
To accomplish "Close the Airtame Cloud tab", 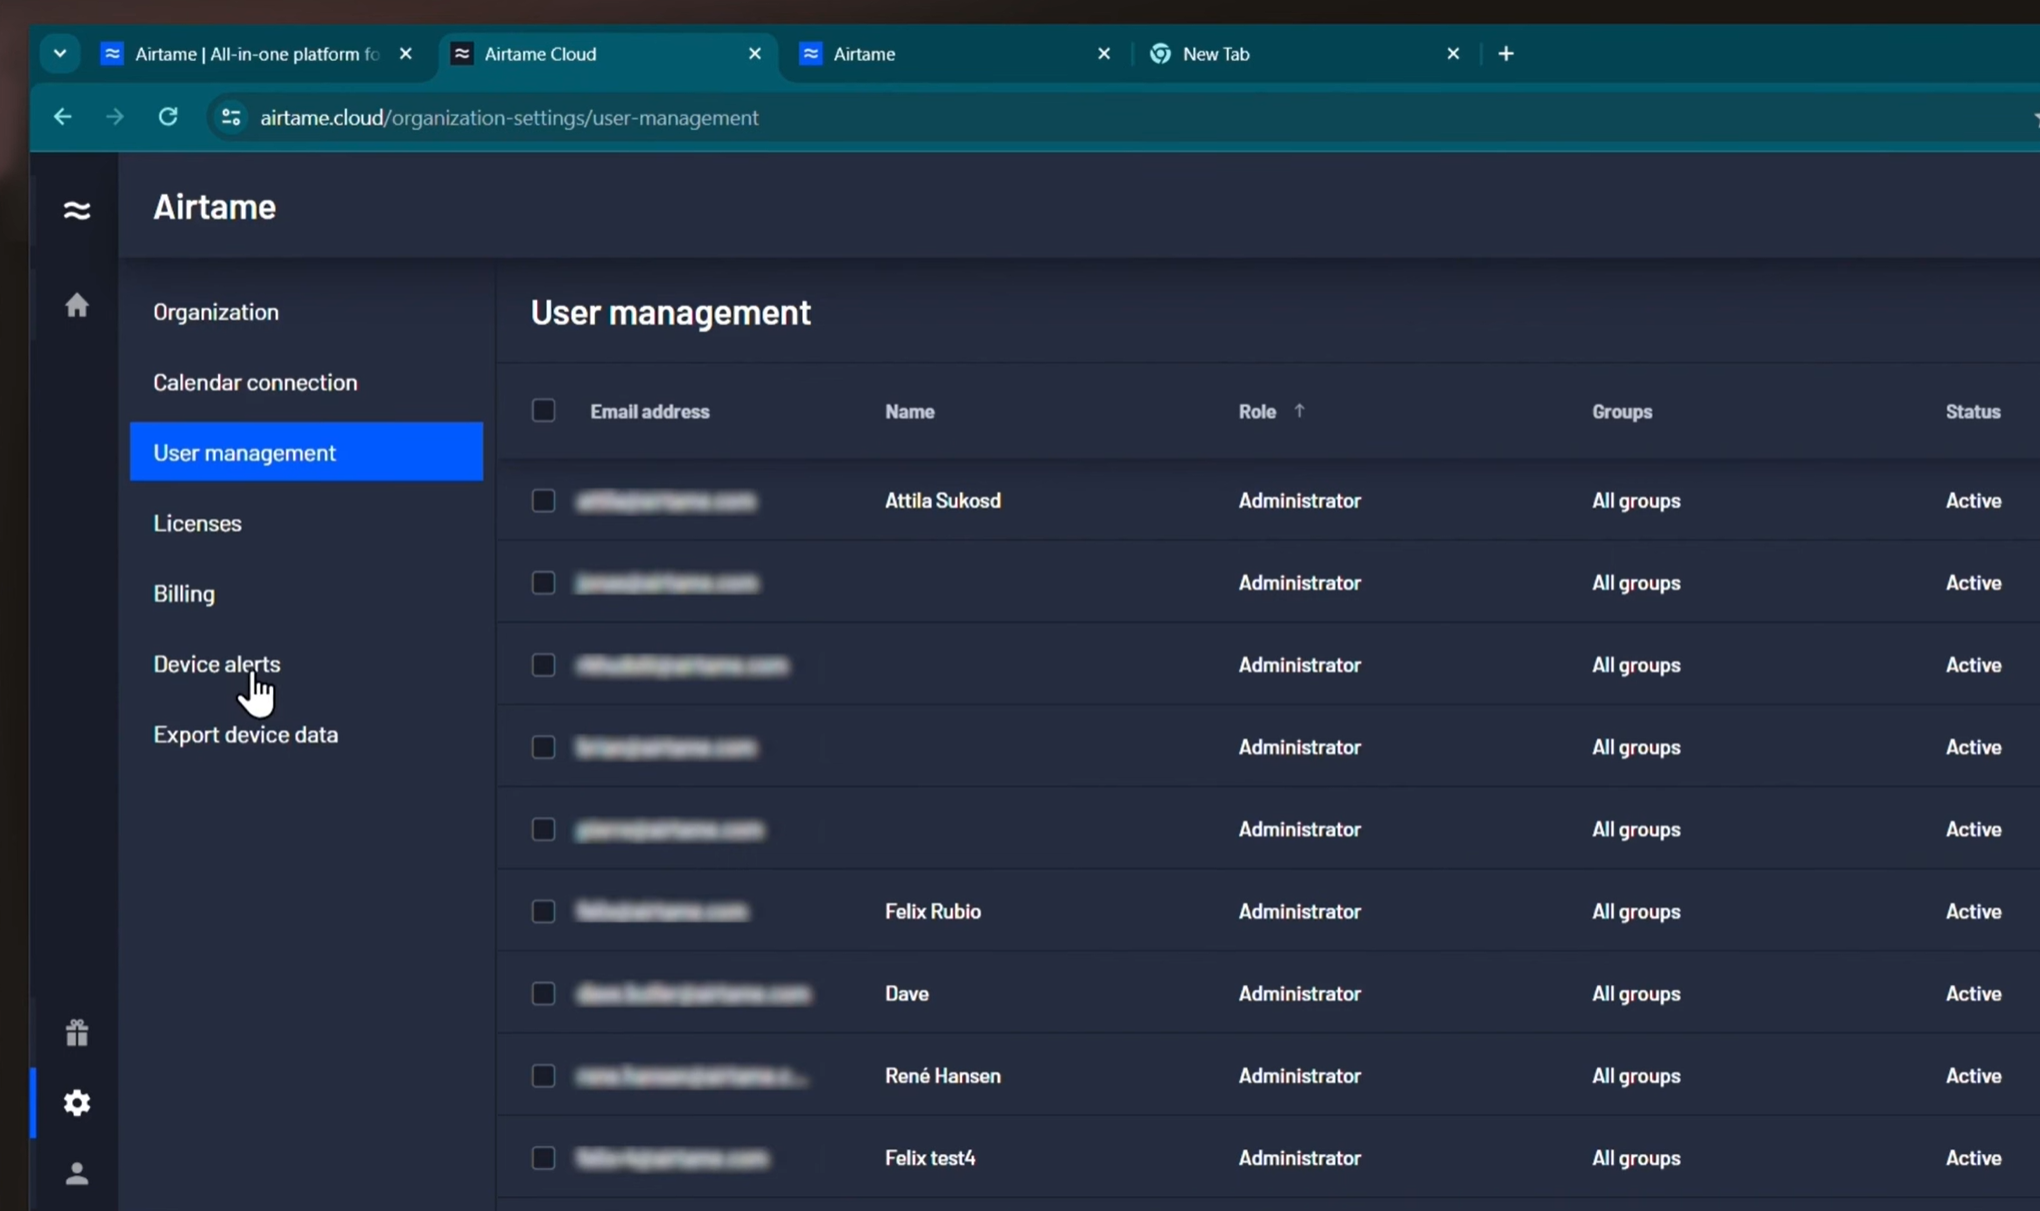I will click(755, 54).
